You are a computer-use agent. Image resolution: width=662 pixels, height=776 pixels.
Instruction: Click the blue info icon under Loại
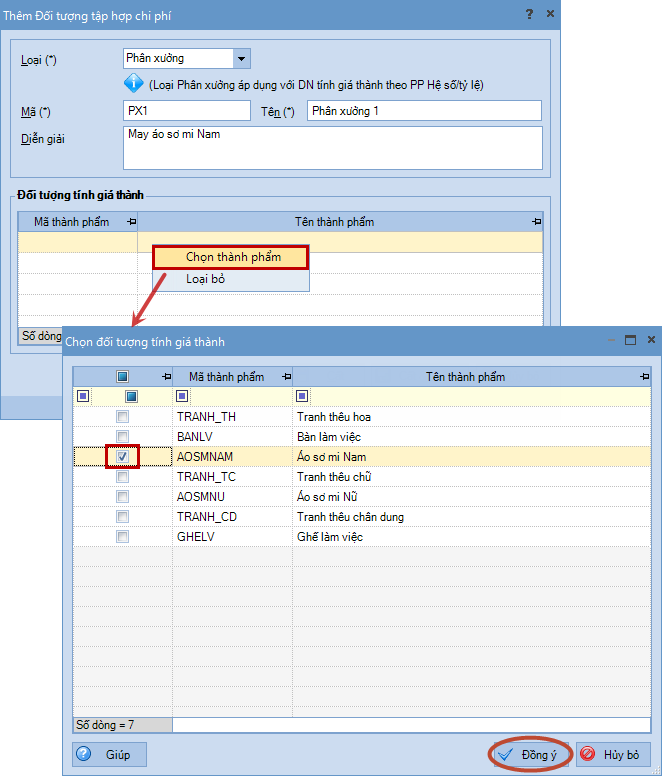(135, 84)
